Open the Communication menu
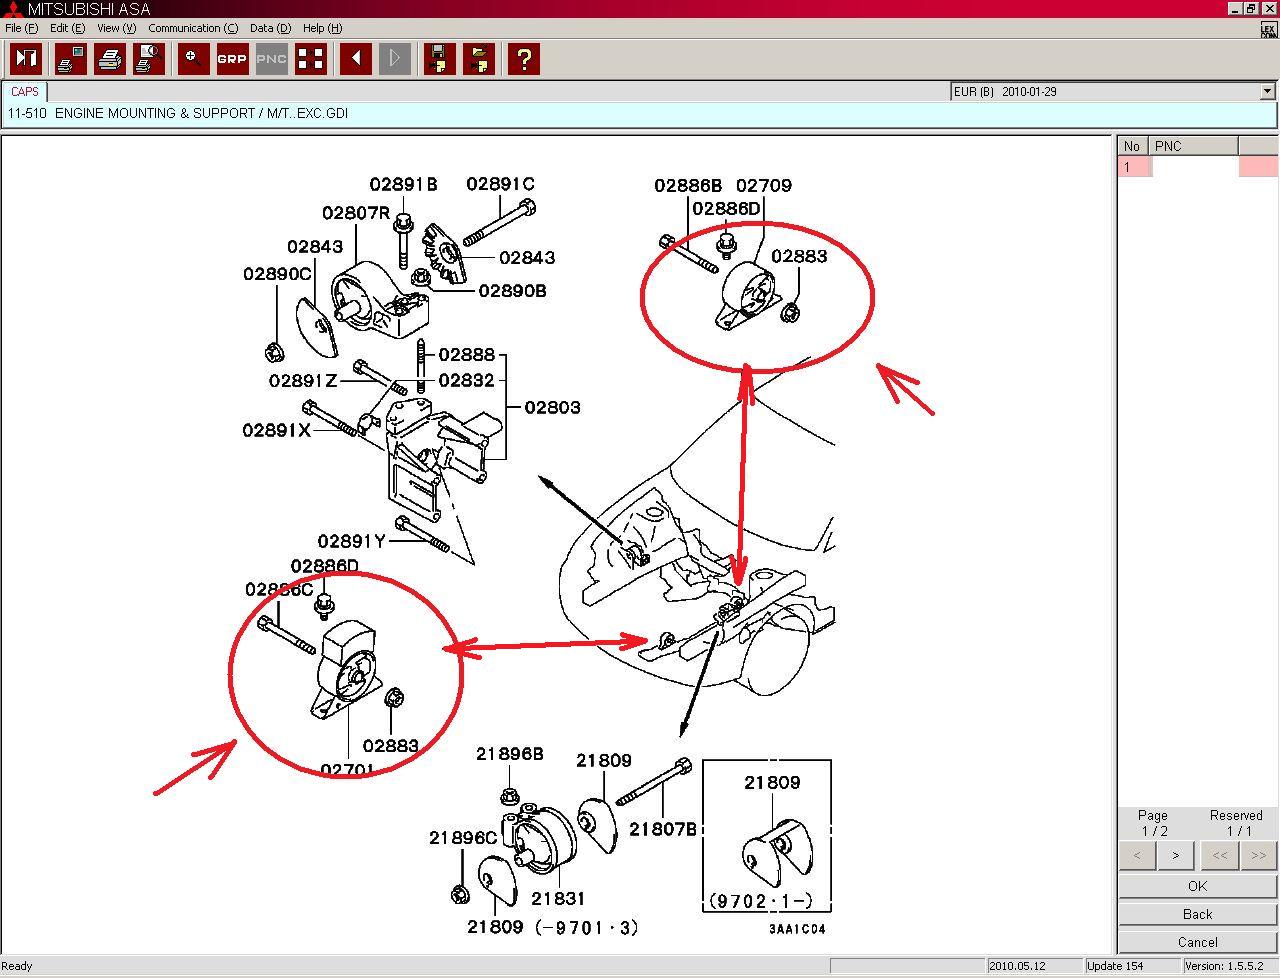 [193, 28]
